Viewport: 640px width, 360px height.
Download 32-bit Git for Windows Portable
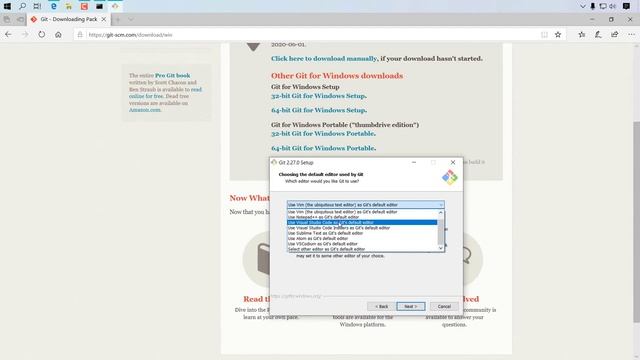(x=323, y=133)
